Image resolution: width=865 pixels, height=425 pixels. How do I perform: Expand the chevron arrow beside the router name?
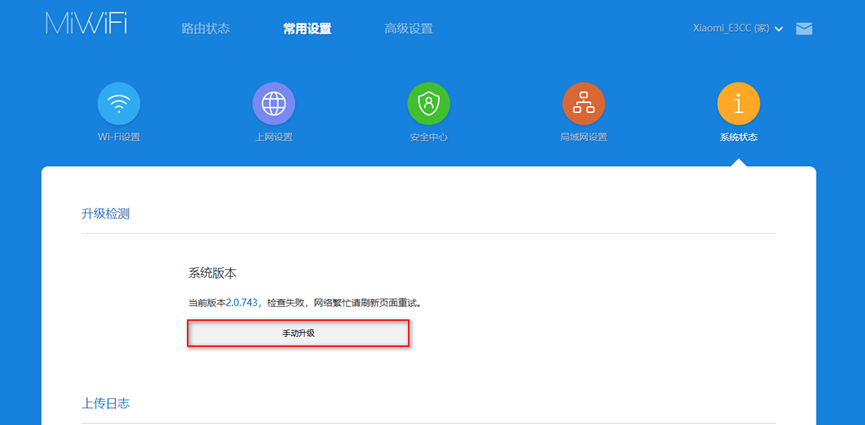(779, 29)
